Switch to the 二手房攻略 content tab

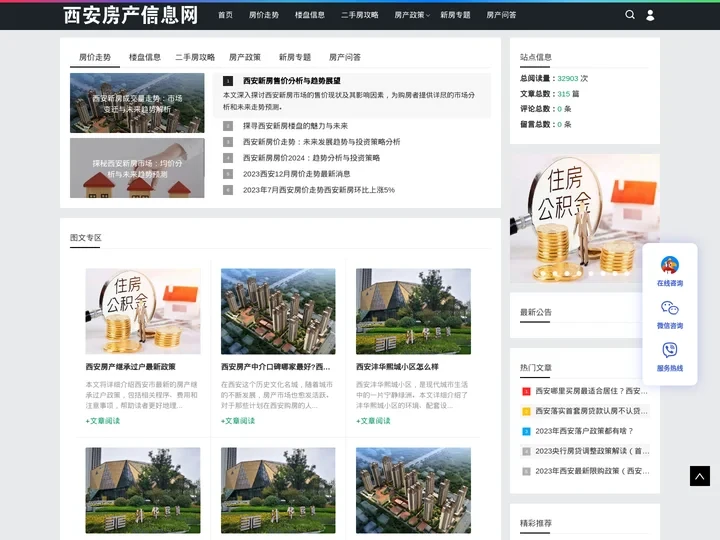tap(195, 57)
